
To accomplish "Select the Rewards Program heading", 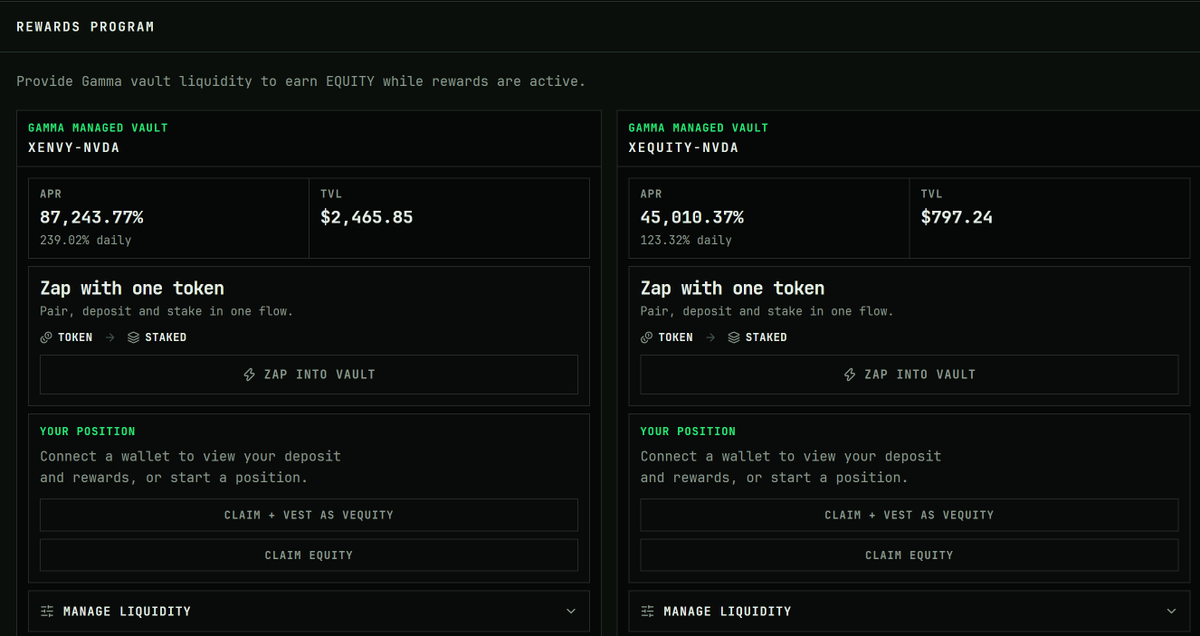I will [85, 27].
